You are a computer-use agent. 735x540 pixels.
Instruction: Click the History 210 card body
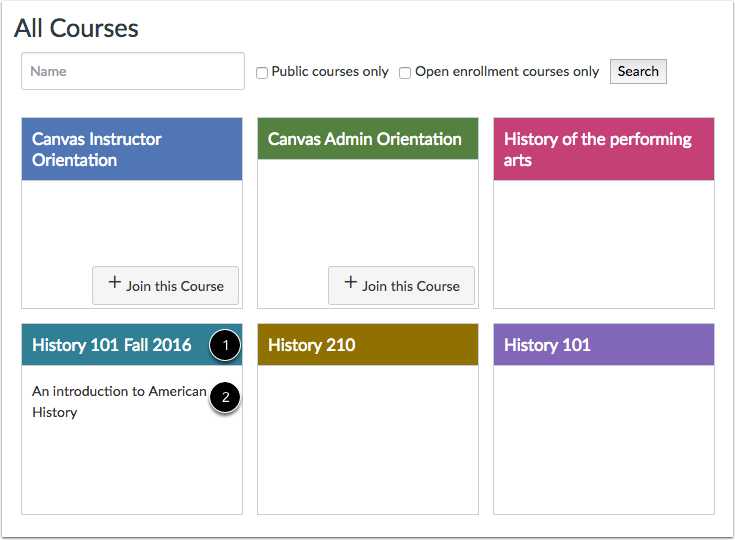click(x=368, y=440)
